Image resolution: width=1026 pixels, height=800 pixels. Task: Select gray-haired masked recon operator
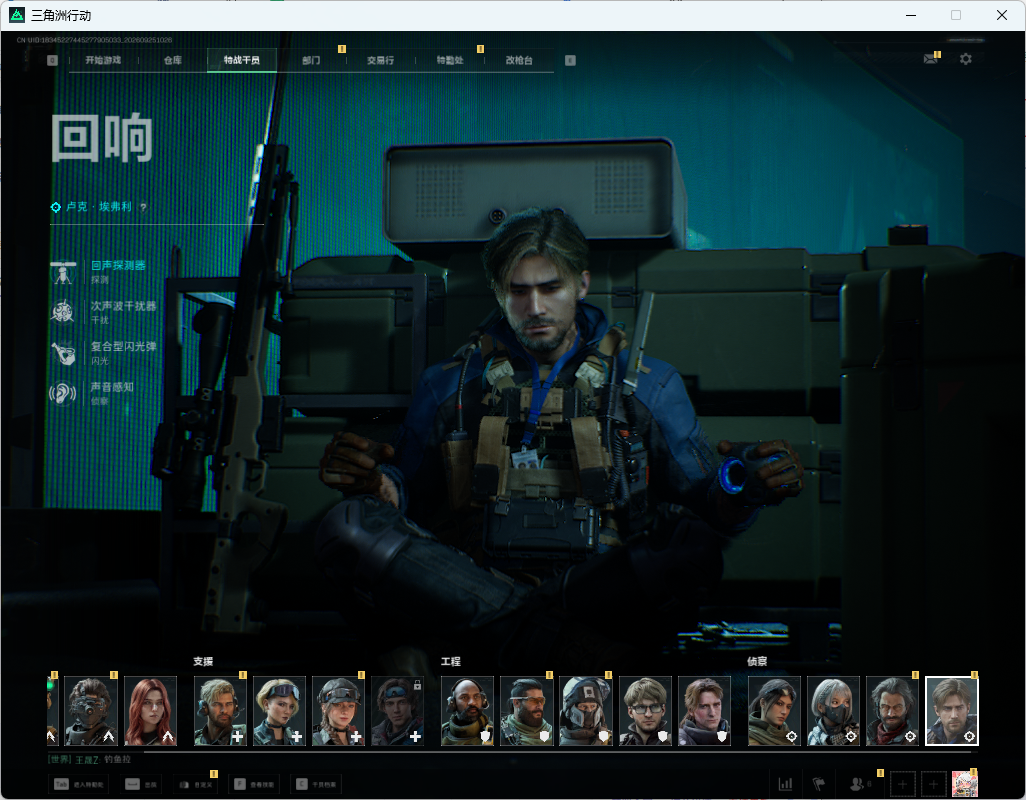[x=833, y=711]
